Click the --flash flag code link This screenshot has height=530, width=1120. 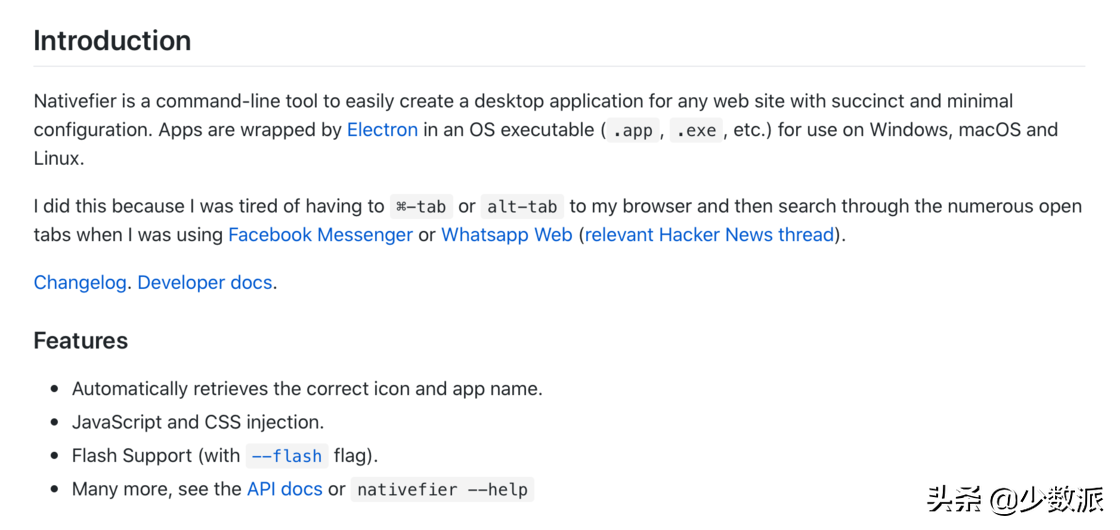pyautogui.click(x=286, y=456)
